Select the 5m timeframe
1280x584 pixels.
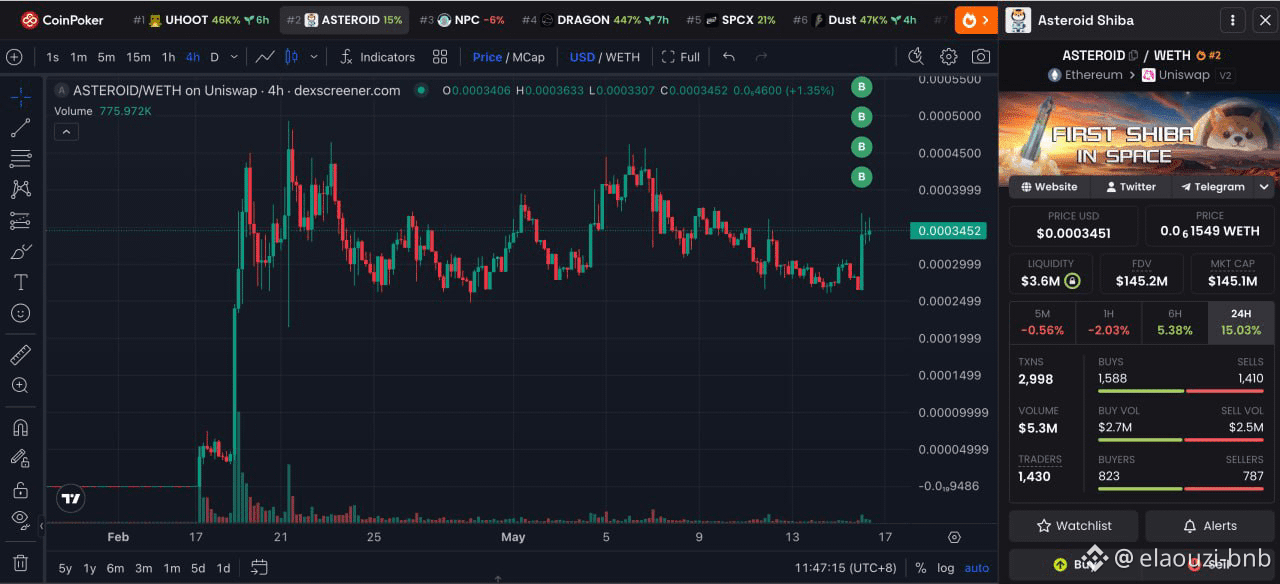point(107,57)
